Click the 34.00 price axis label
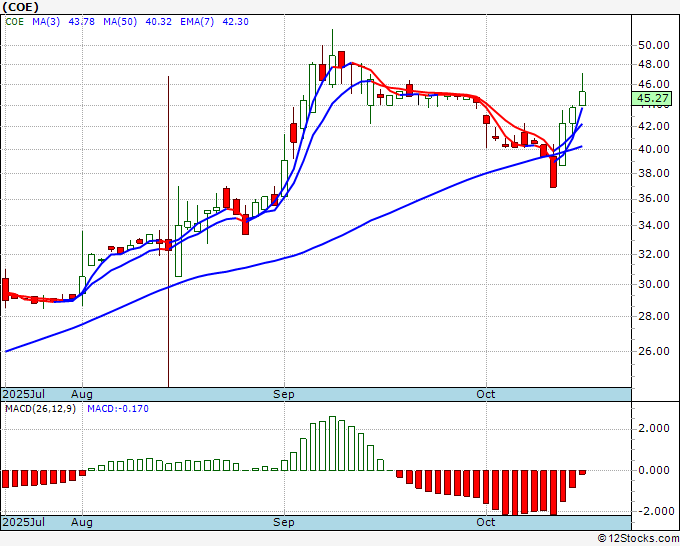 pos(654,226)
